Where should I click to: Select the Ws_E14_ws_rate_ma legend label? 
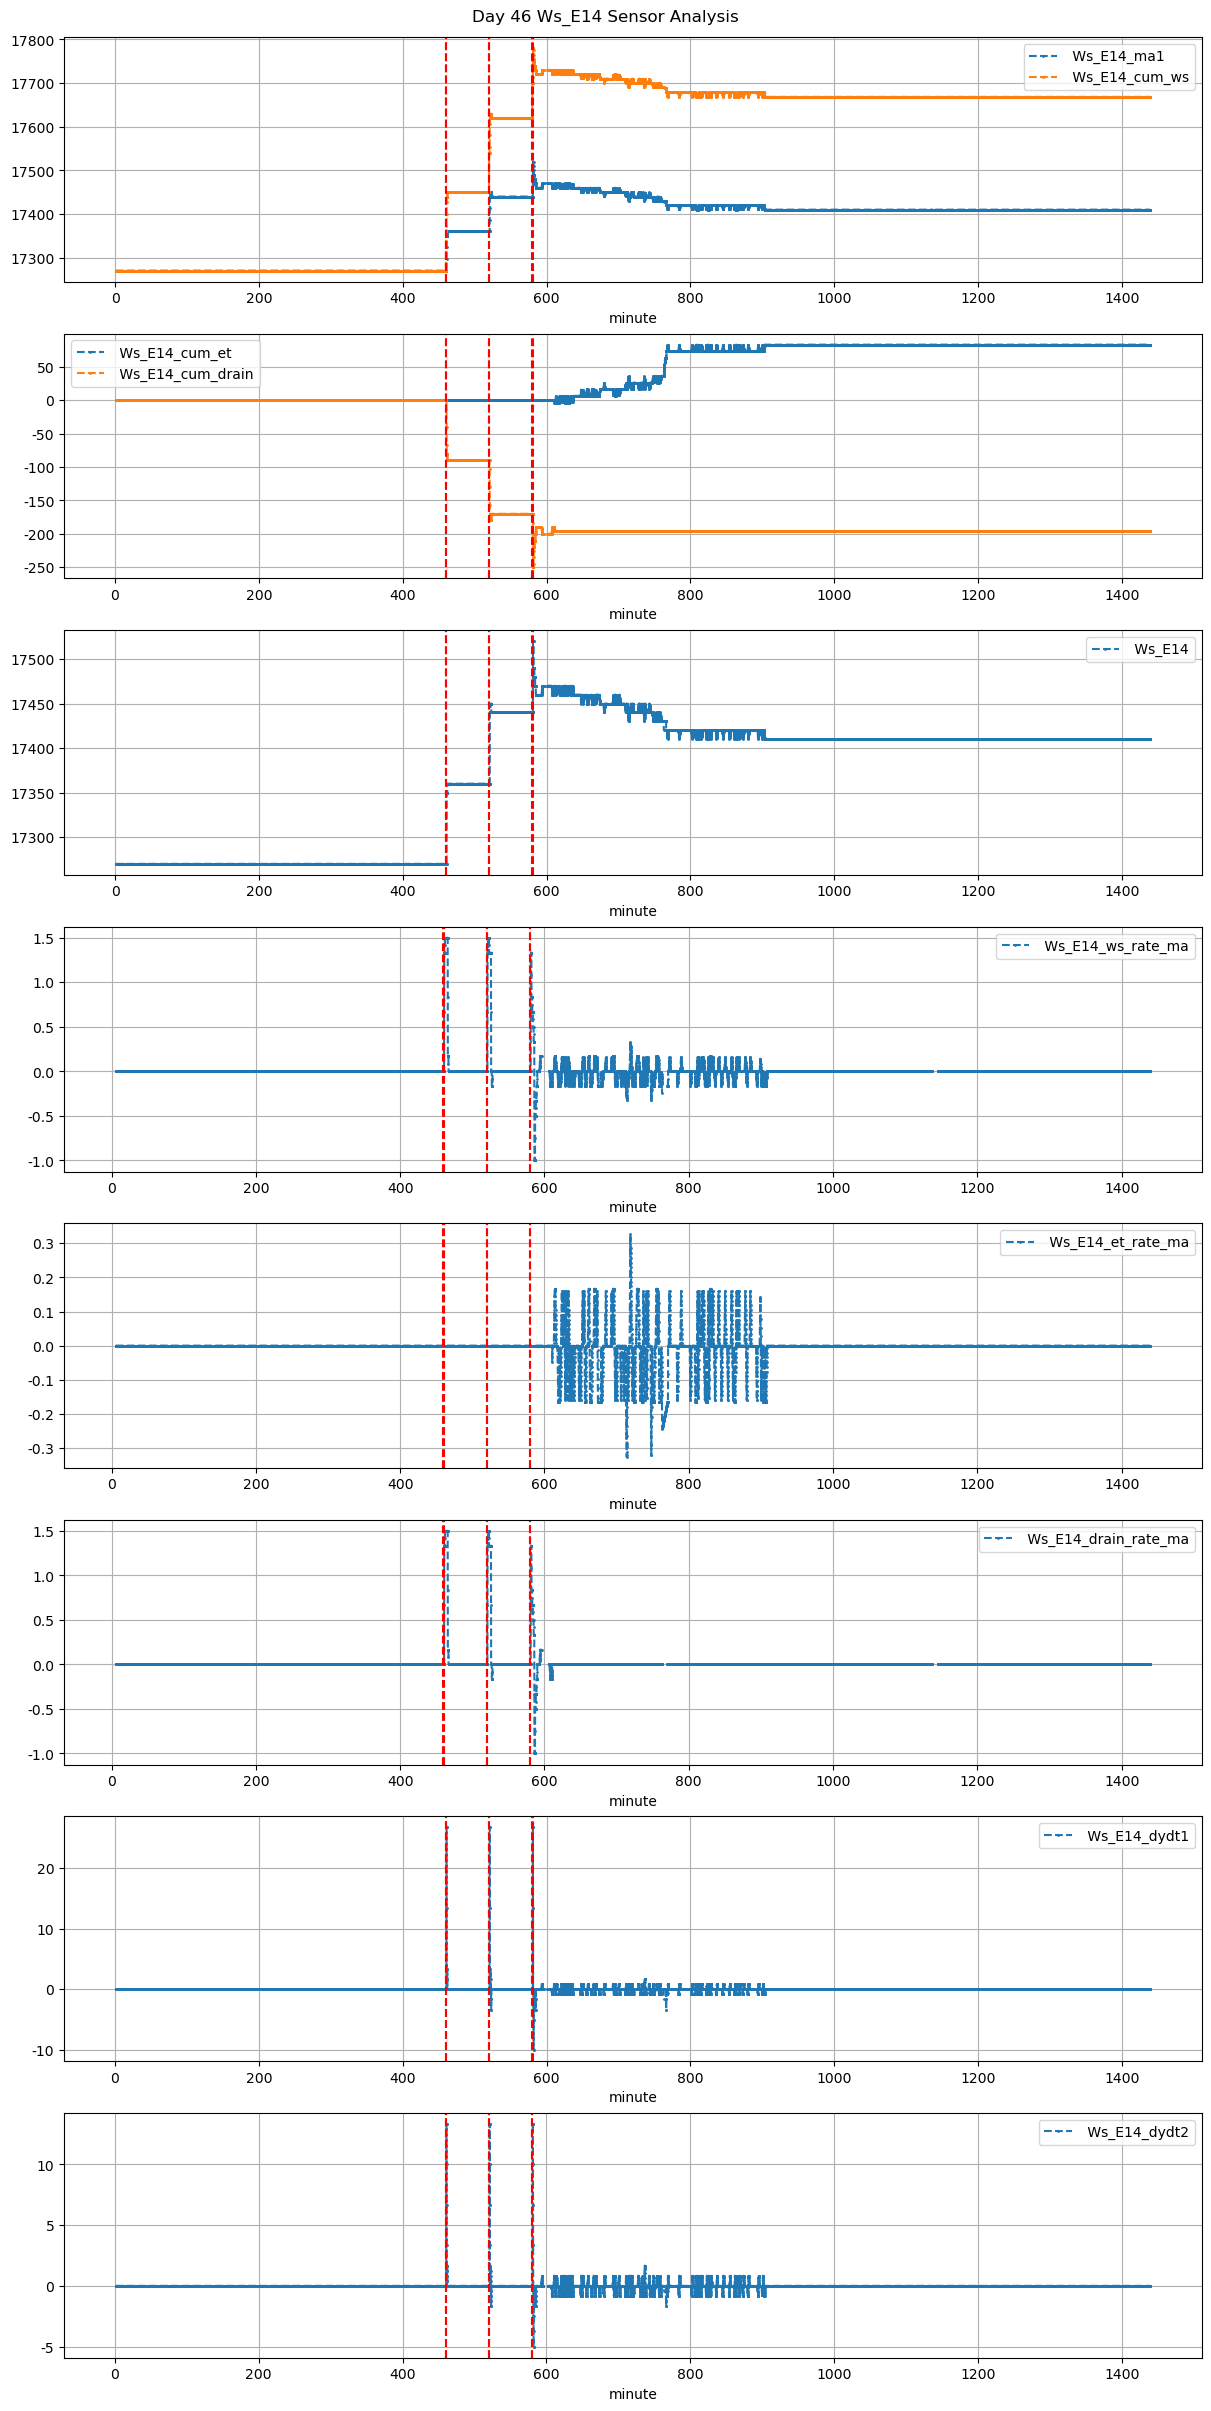point(1116,946)
